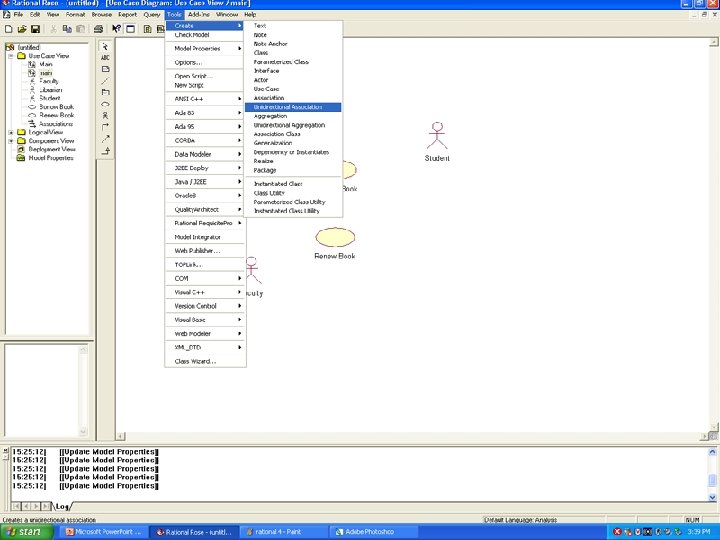Click the diagram horizontal scrollbar left arrow

pos(120,436)
